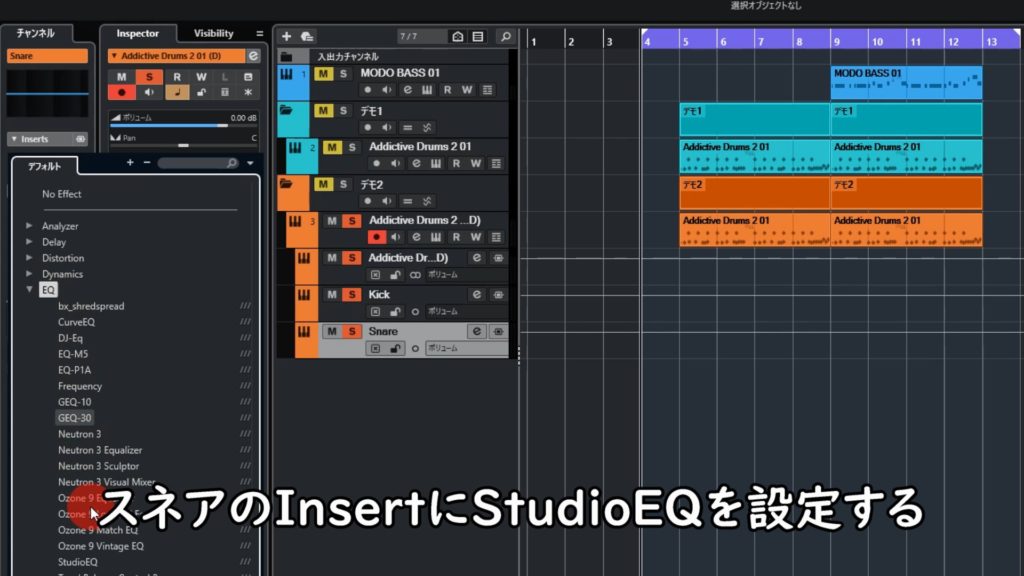Viewport: 1024px width, 576px height.
Task: Click the lock icon on Snare track
Action: [395, 348]
